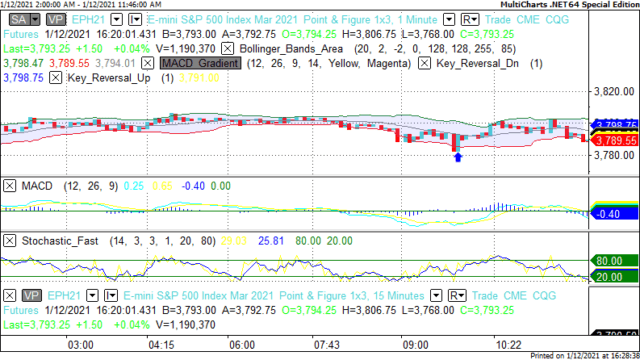
Task: Click the Bollinger_Bands_Area indicator name
Action: pyautogui.click(x=291, y=49)
